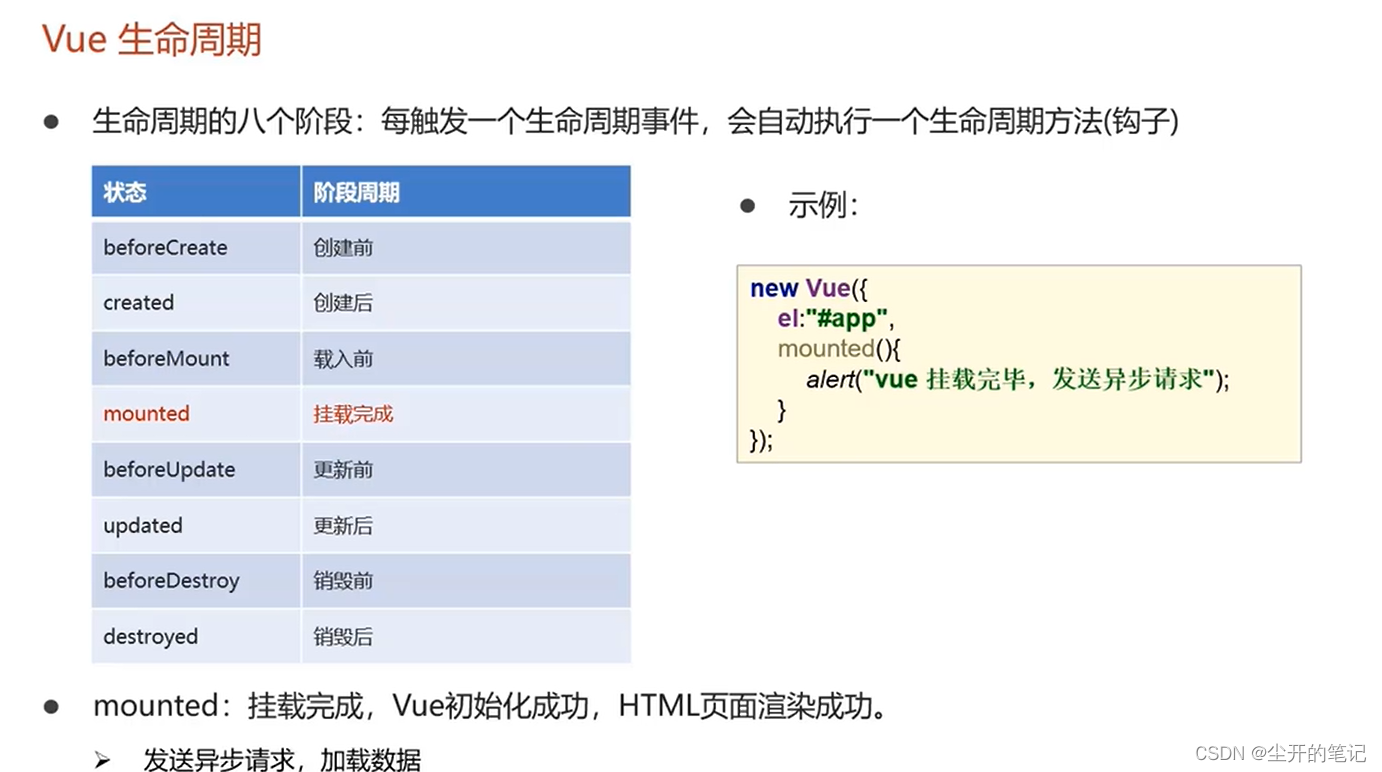Click the 'beforeUpdate' table cell
The height and width of the screenshot is (772, 1382).
(x=196, y=470)
